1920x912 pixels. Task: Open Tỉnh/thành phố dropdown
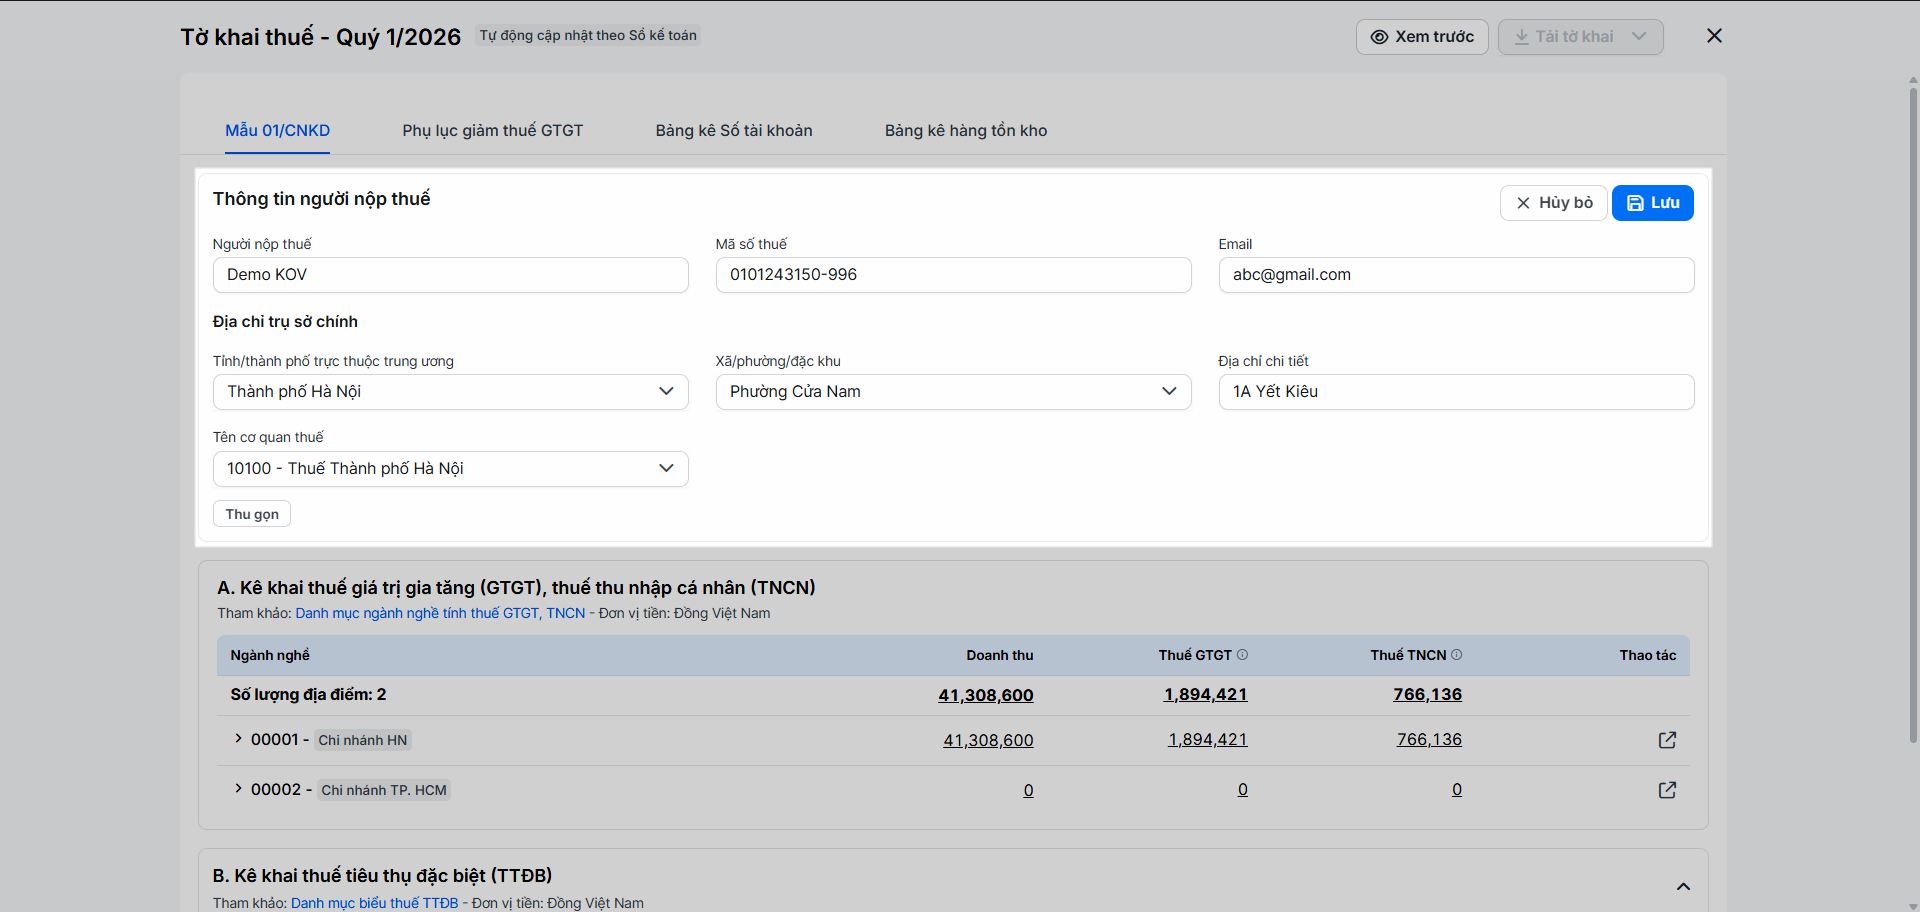450,392
